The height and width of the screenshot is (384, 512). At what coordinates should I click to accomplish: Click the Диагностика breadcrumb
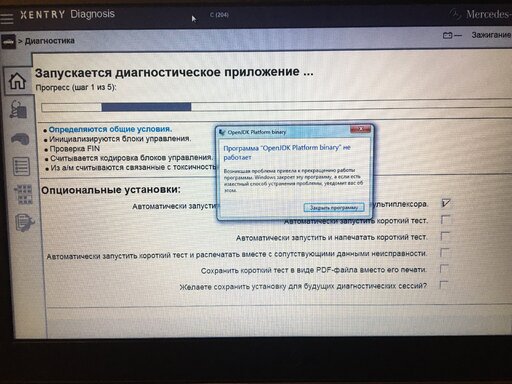50,41
